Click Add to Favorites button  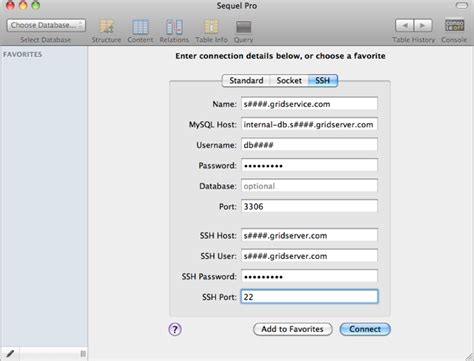[292, 329]
